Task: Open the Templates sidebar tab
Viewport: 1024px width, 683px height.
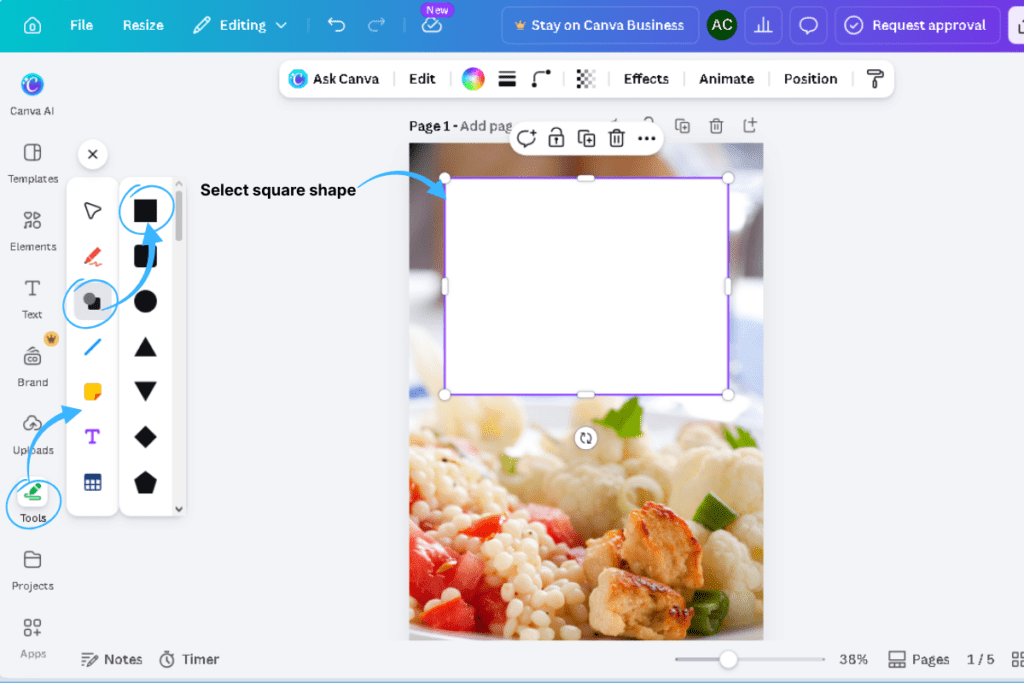Action: (33, 163)
